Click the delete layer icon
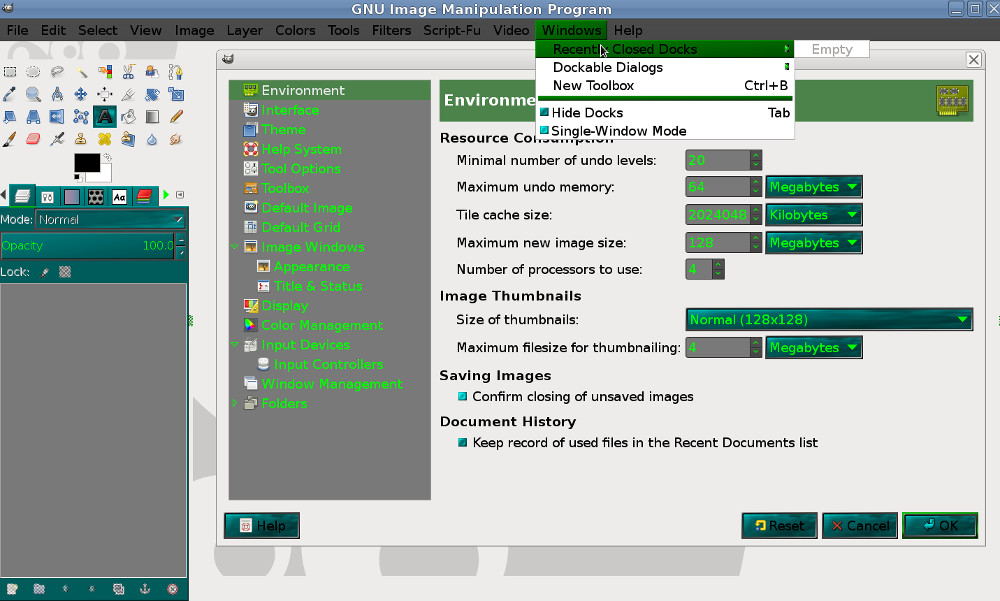The image size is (1000, 601). [172, 589]
